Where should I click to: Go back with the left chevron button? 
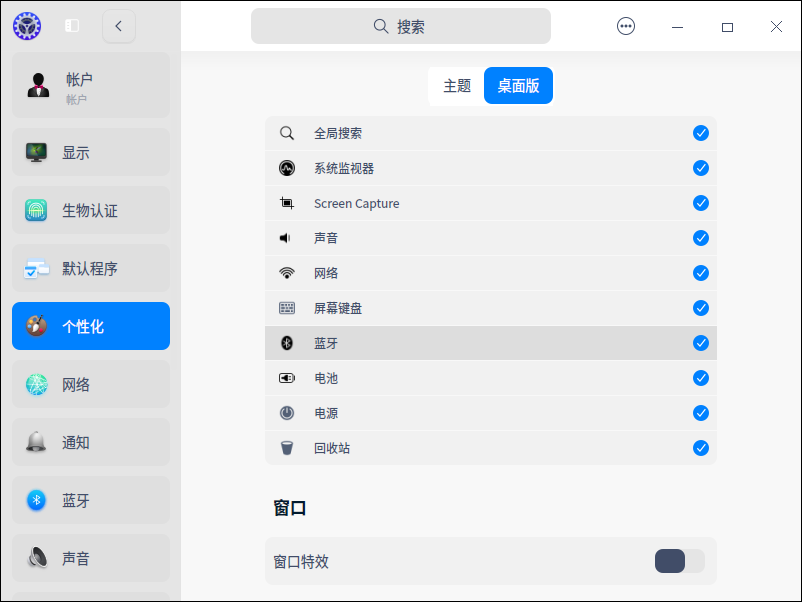tap(119, 26)
